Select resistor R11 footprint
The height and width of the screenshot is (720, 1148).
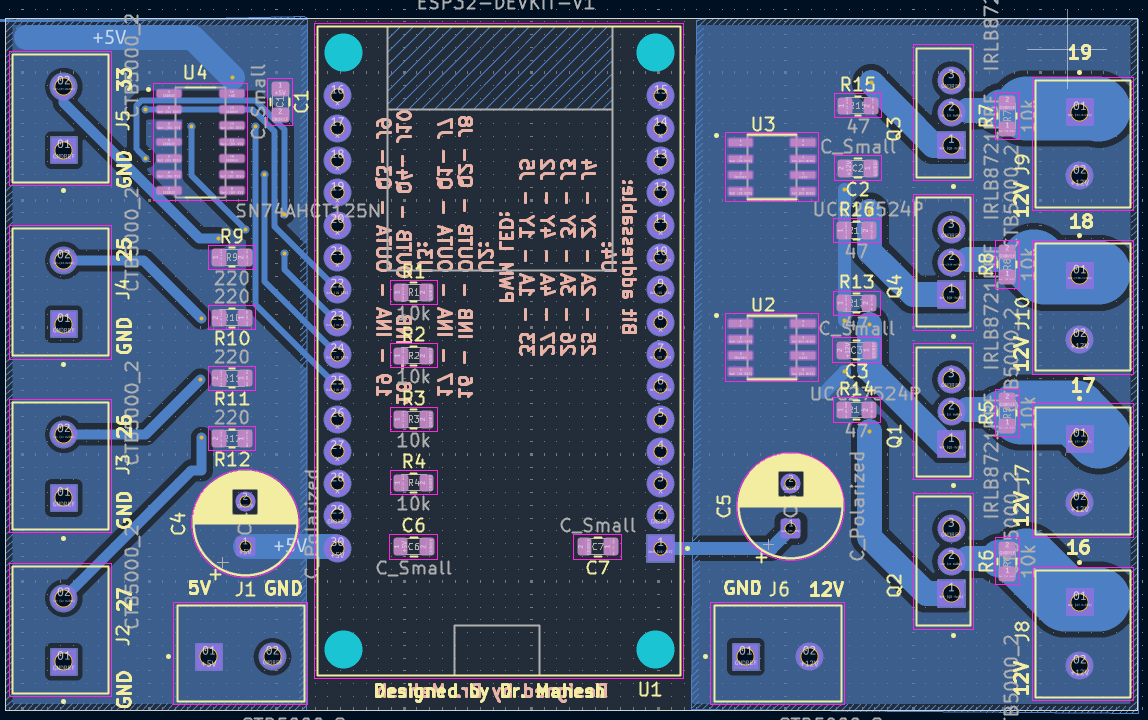point(231,378)
